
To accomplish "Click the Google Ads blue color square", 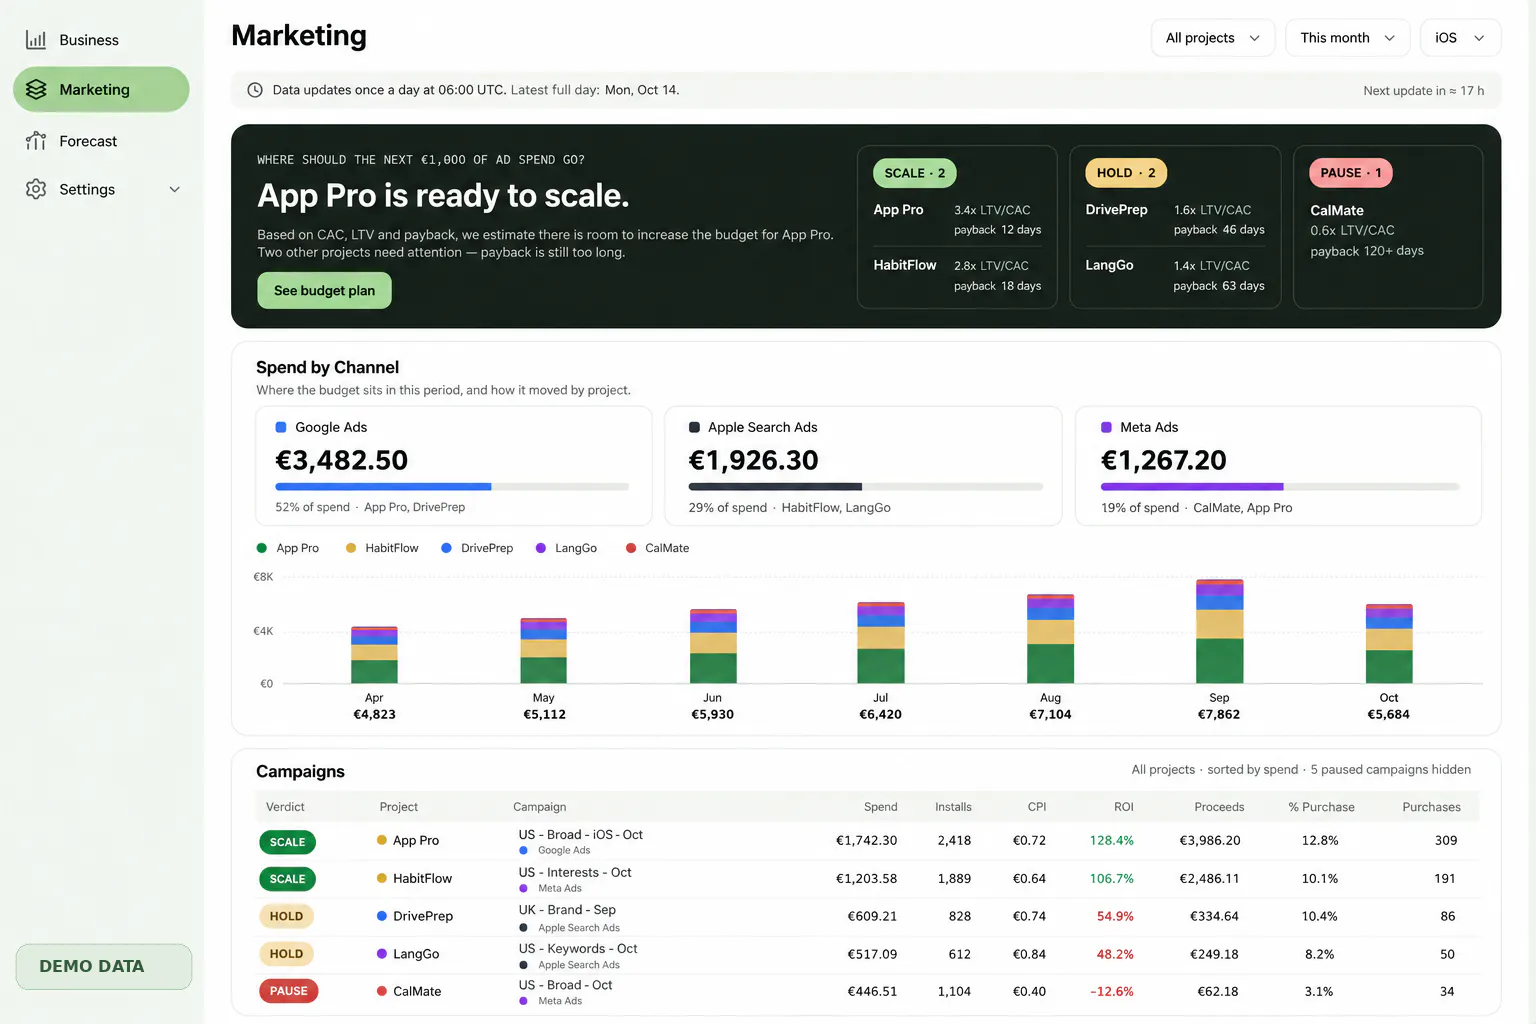I will (x=281, y=427).
